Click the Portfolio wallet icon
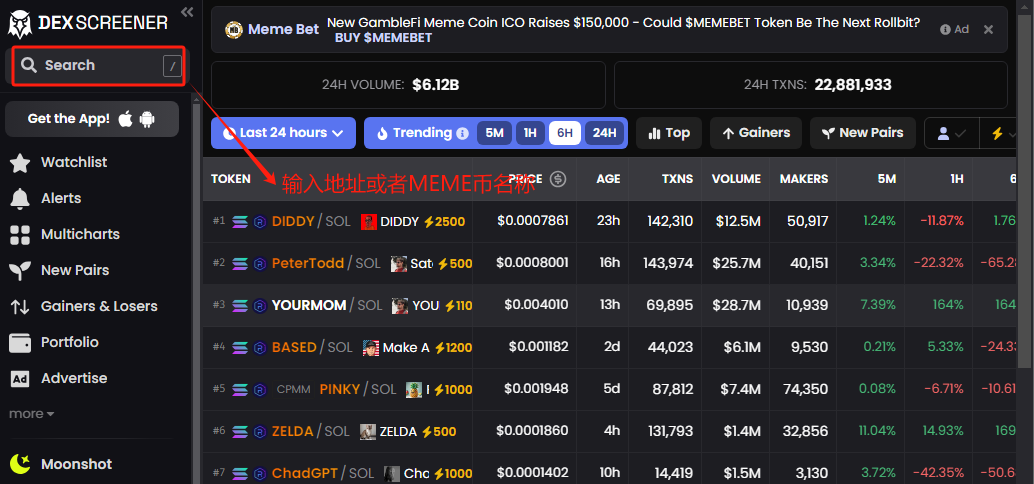Screen dimensions: 1034x484 click(20, 343)
